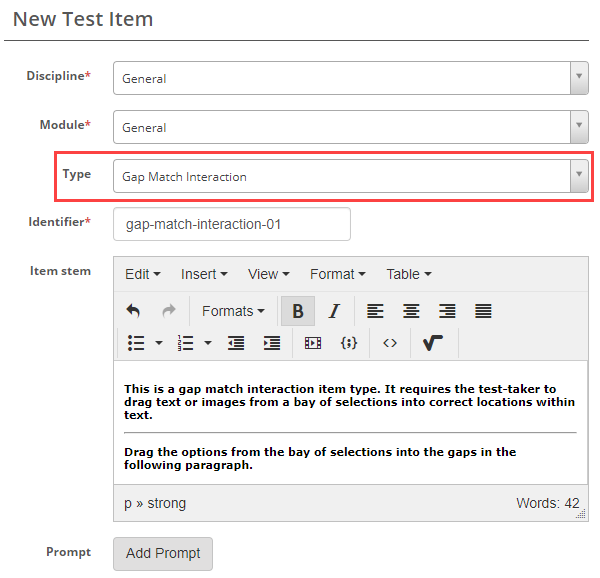Toggle Italic formatting button

(335, 311)
